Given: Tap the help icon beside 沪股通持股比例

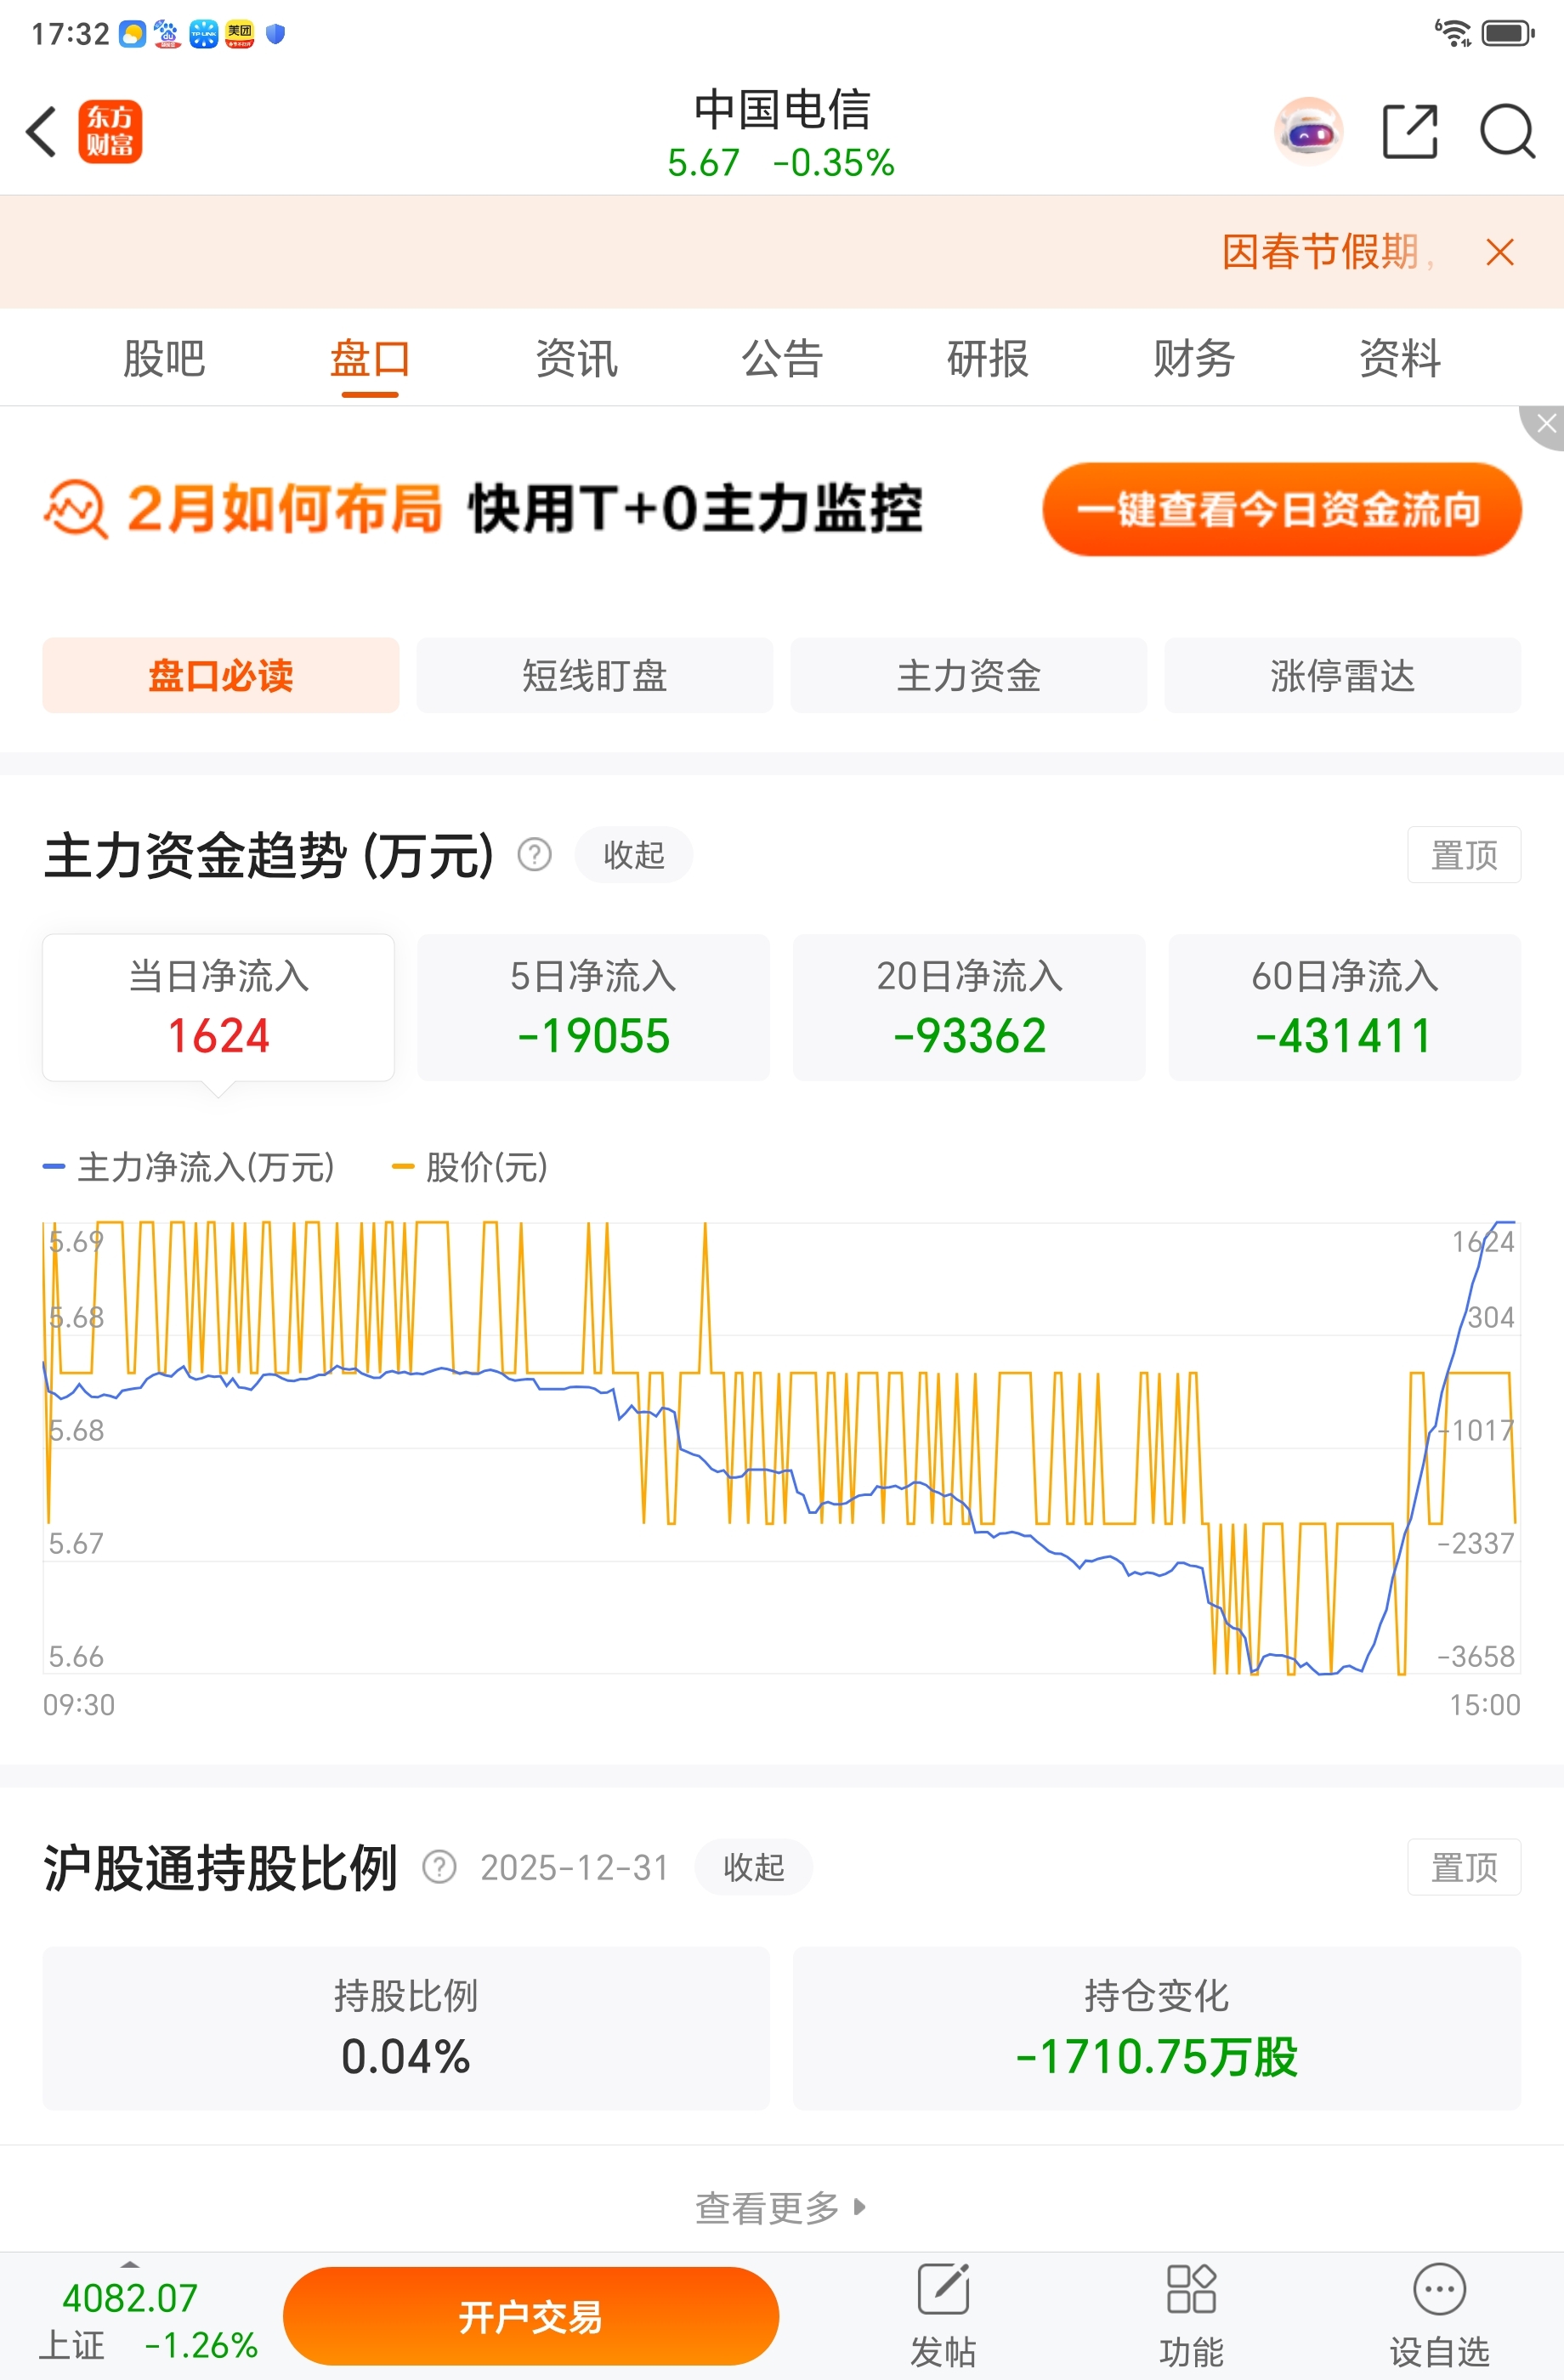Looking at the screenshot, I should [439, 1867].
